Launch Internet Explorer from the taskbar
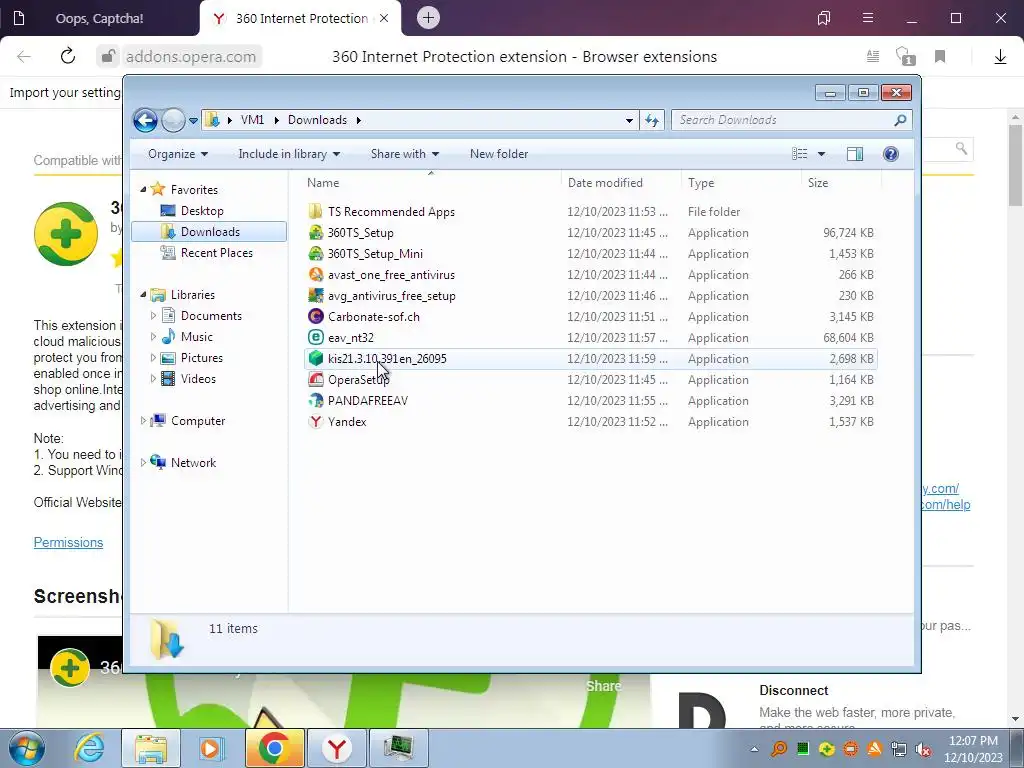This screenshot has width=1024, height=768. (89, 748)
